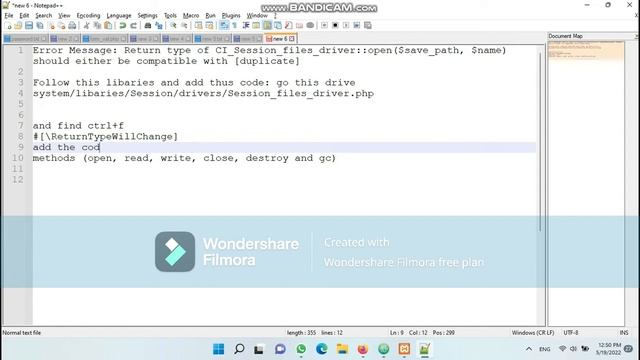The width and height of the screenshot is (640, 360).
Task: Click the Open file toolbar icon
Action: tap(18, 26)
